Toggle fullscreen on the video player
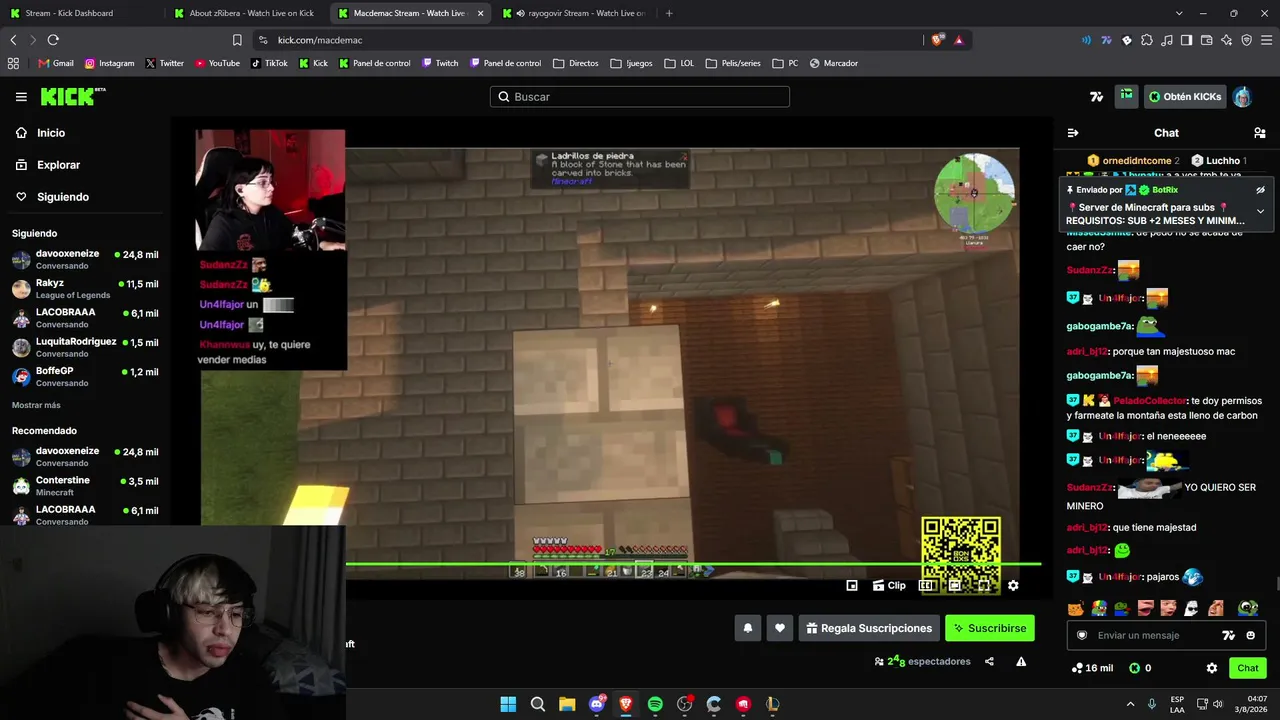Viewport: 1280px width, 720px height. [984, 586]
